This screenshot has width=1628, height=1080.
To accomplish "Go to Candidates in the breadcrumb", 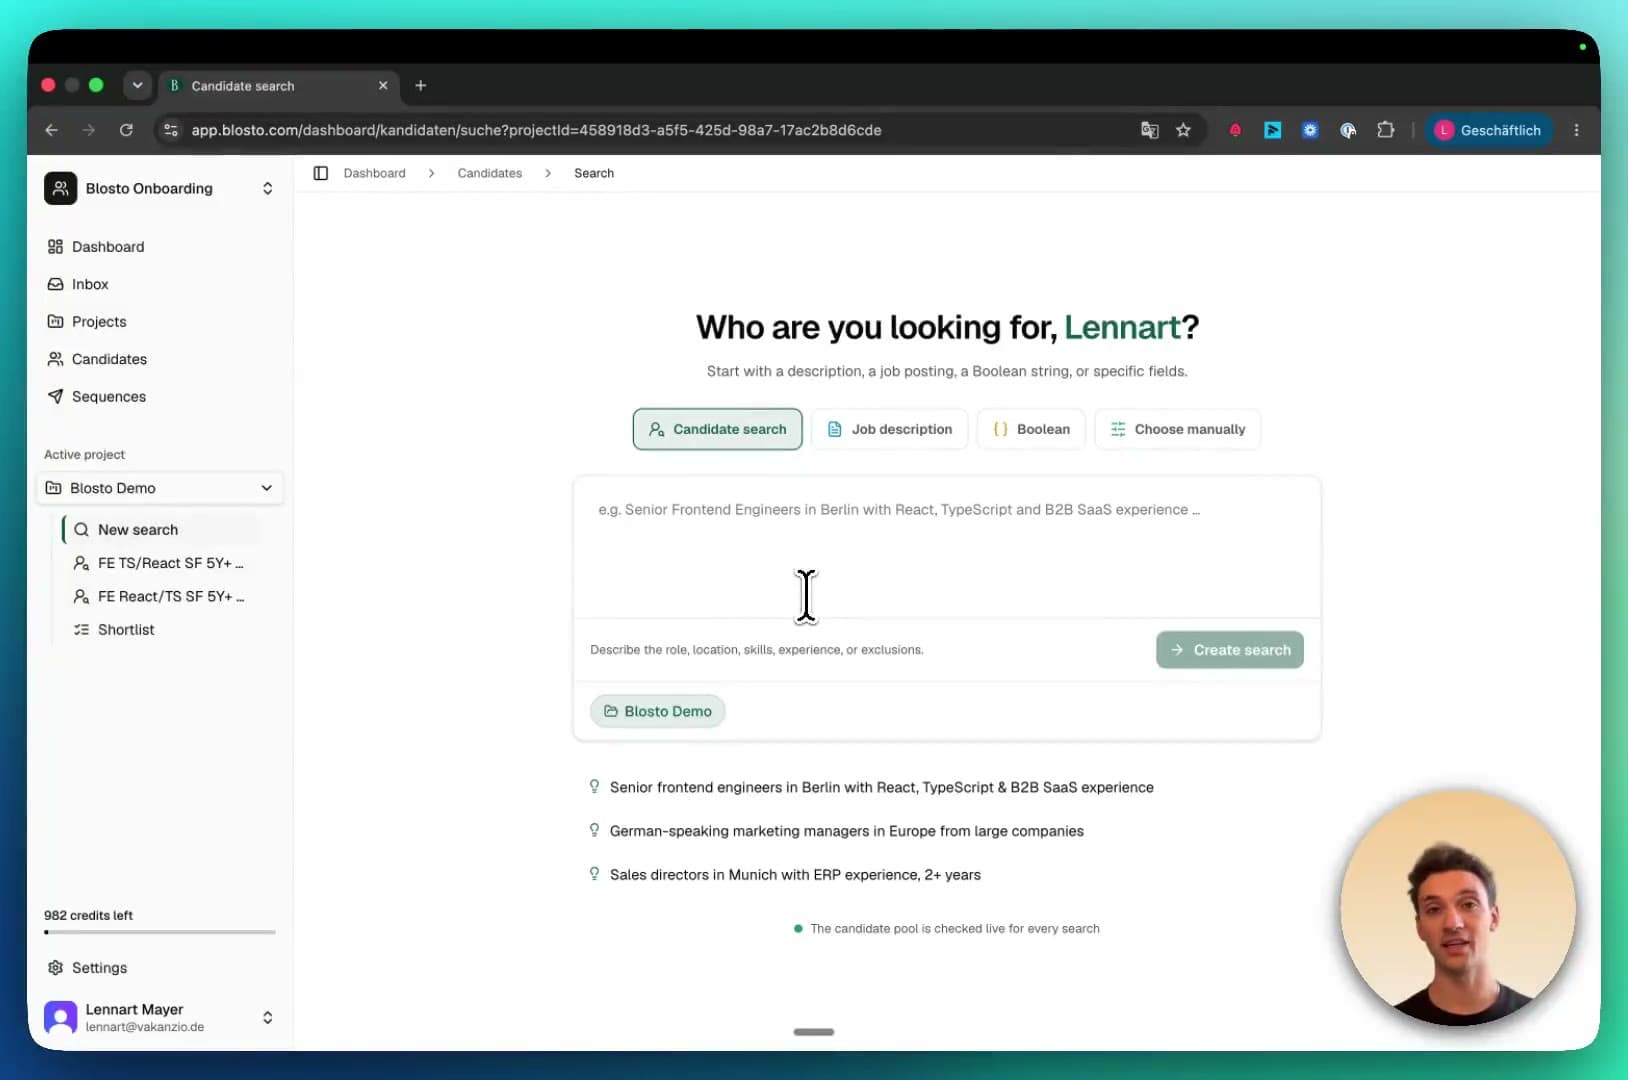I will click(x=489, y=173).
